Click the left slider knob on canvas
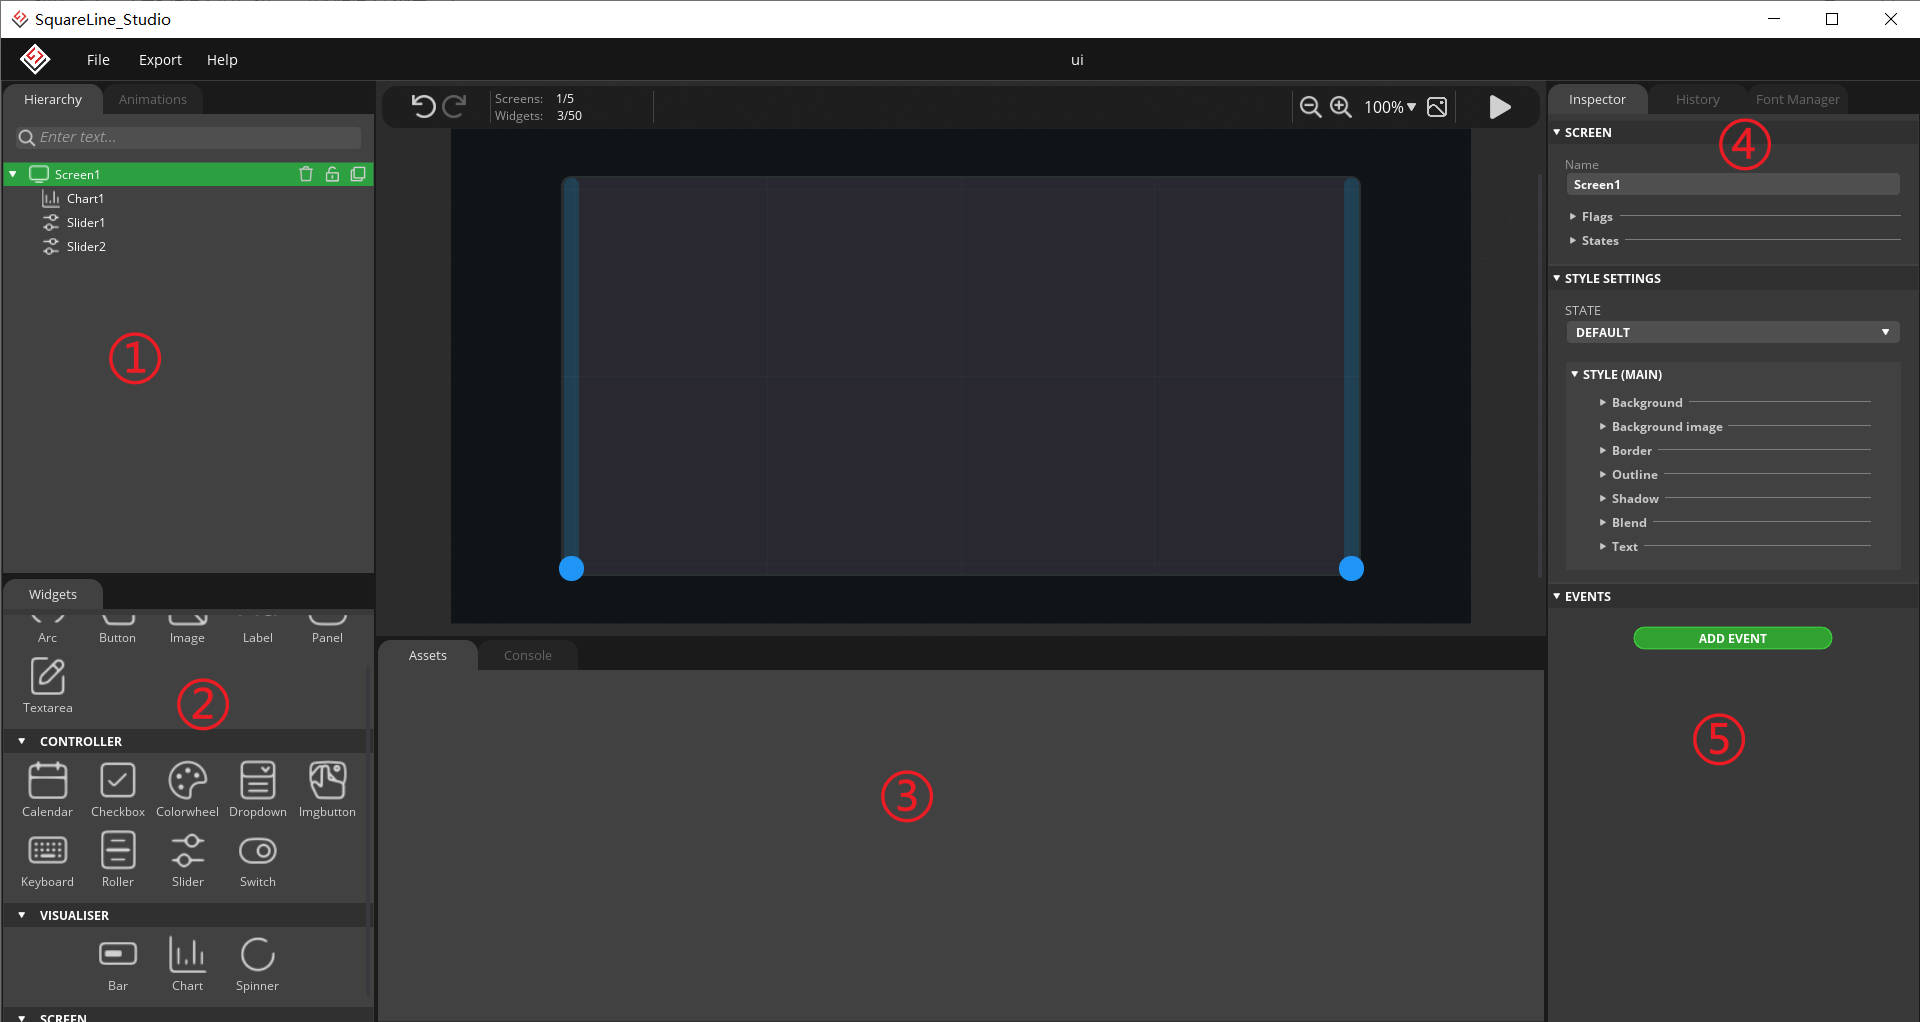1920x1022 pixels. click(x=571, y=568)
